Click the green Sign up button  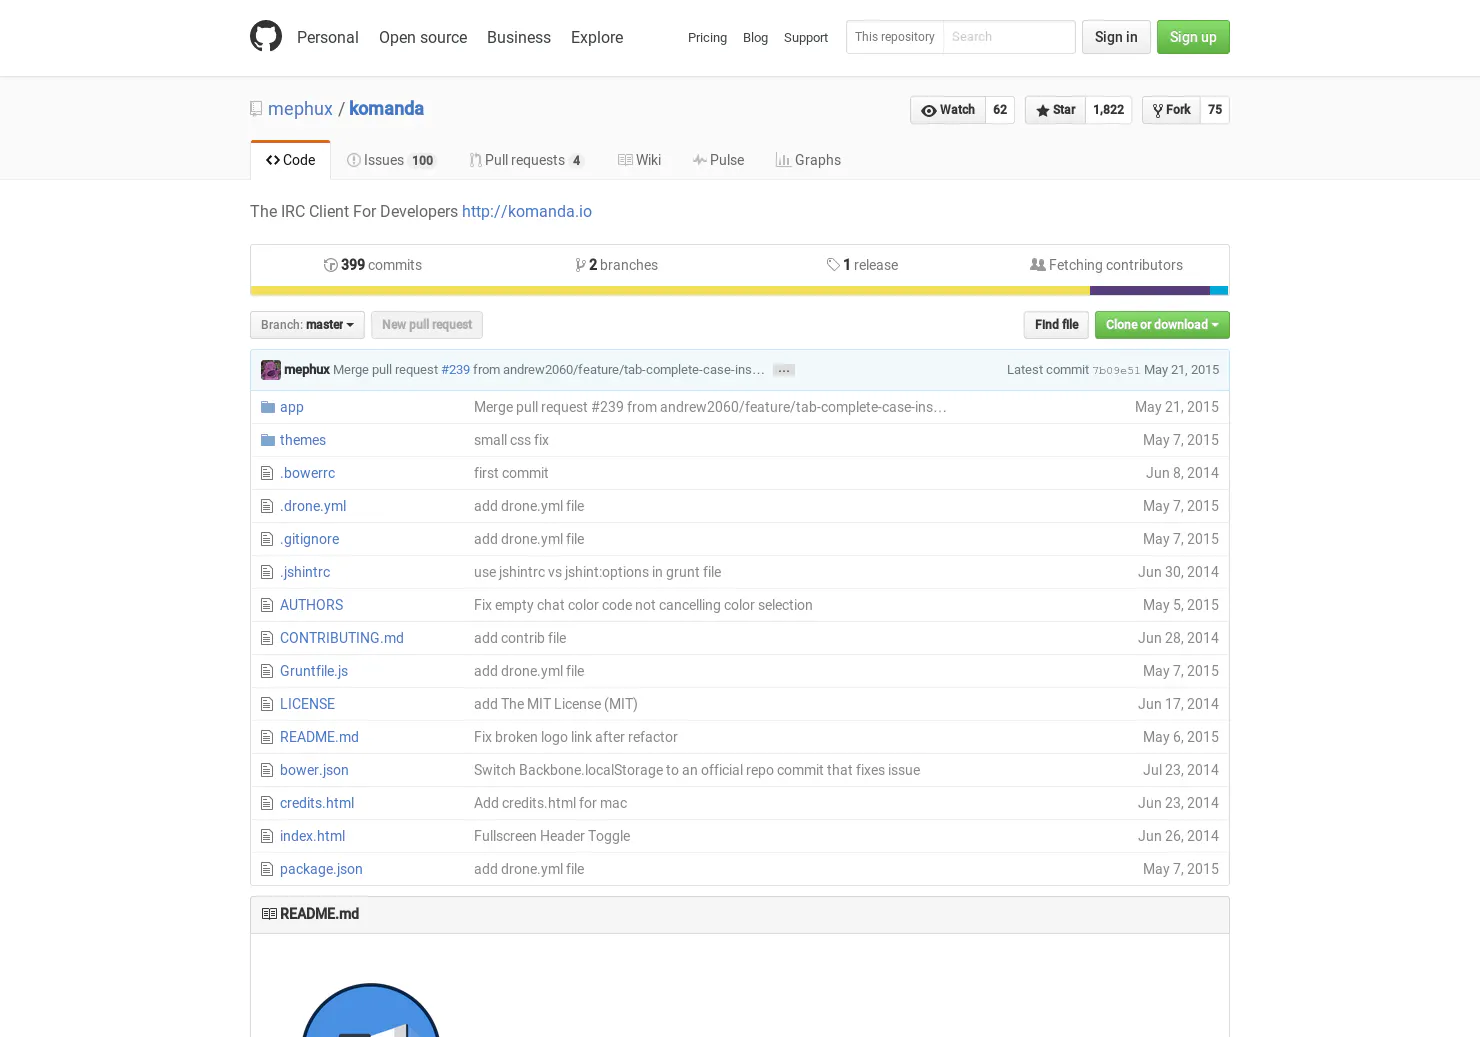tap(1193, 37)
